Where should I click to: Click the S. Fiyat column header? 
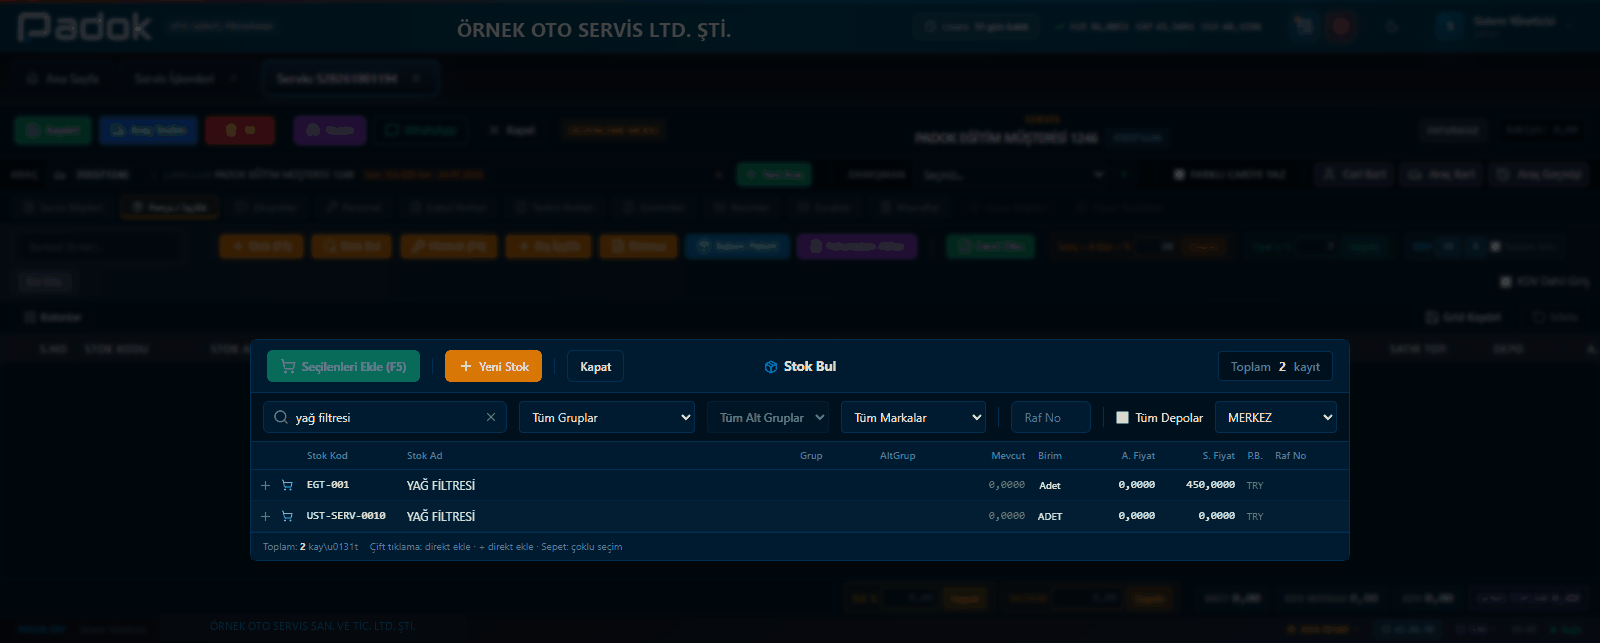pyautogui.click(x=1218, y=455)
